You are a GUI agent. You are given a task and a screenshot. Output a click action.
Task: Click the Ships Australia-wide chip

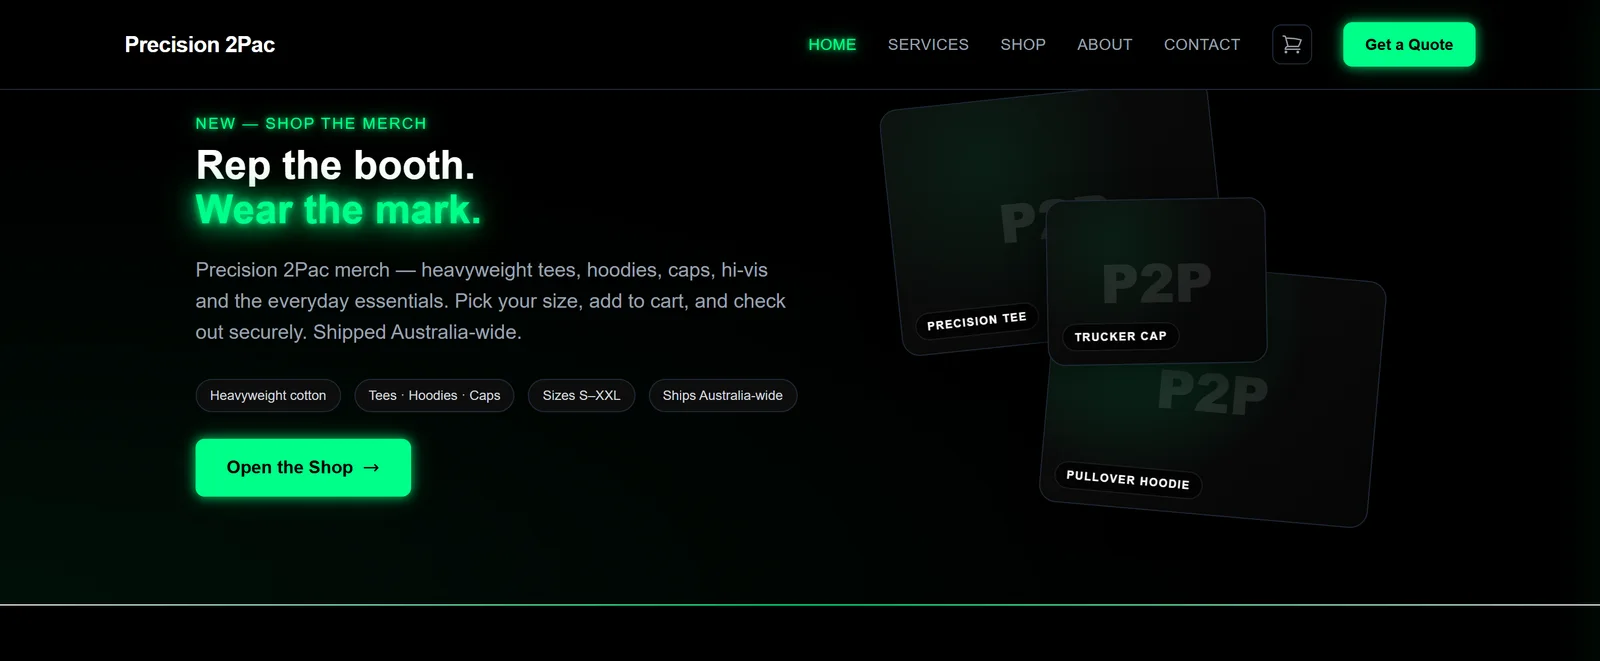(x=723, y=396)
